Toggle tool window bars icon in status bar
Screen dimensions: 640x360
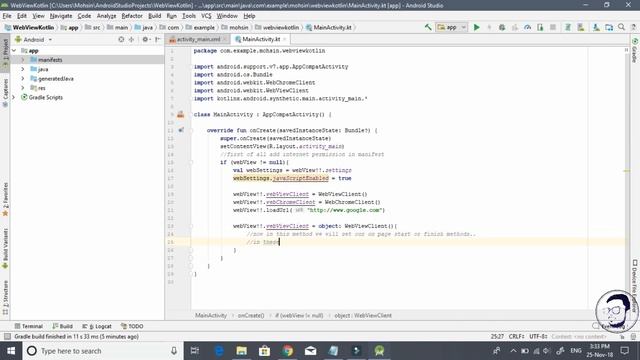coord(7,336)
